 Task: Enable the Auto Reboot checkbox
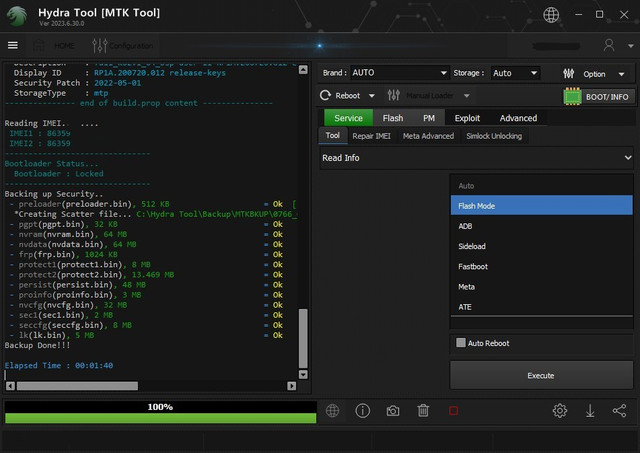pos(461,343)
